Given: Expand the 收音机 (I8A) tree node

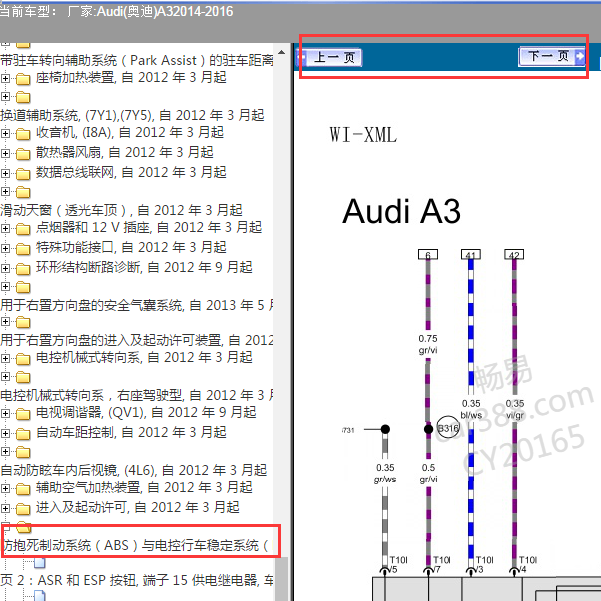Looking at the screenshot, I should pos(5,133).
